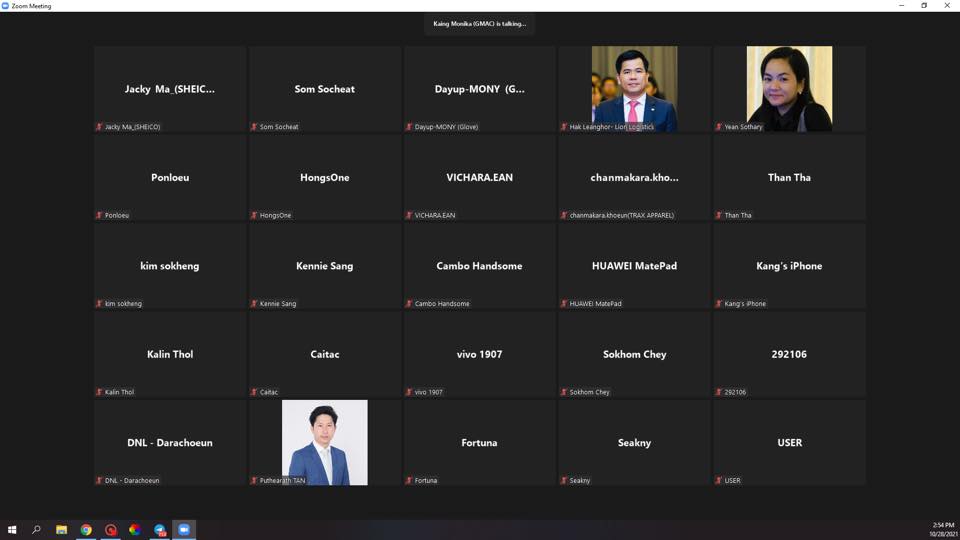
Task: Select the HUAWEI MatePad participant tile
Action: click(634, 265)
